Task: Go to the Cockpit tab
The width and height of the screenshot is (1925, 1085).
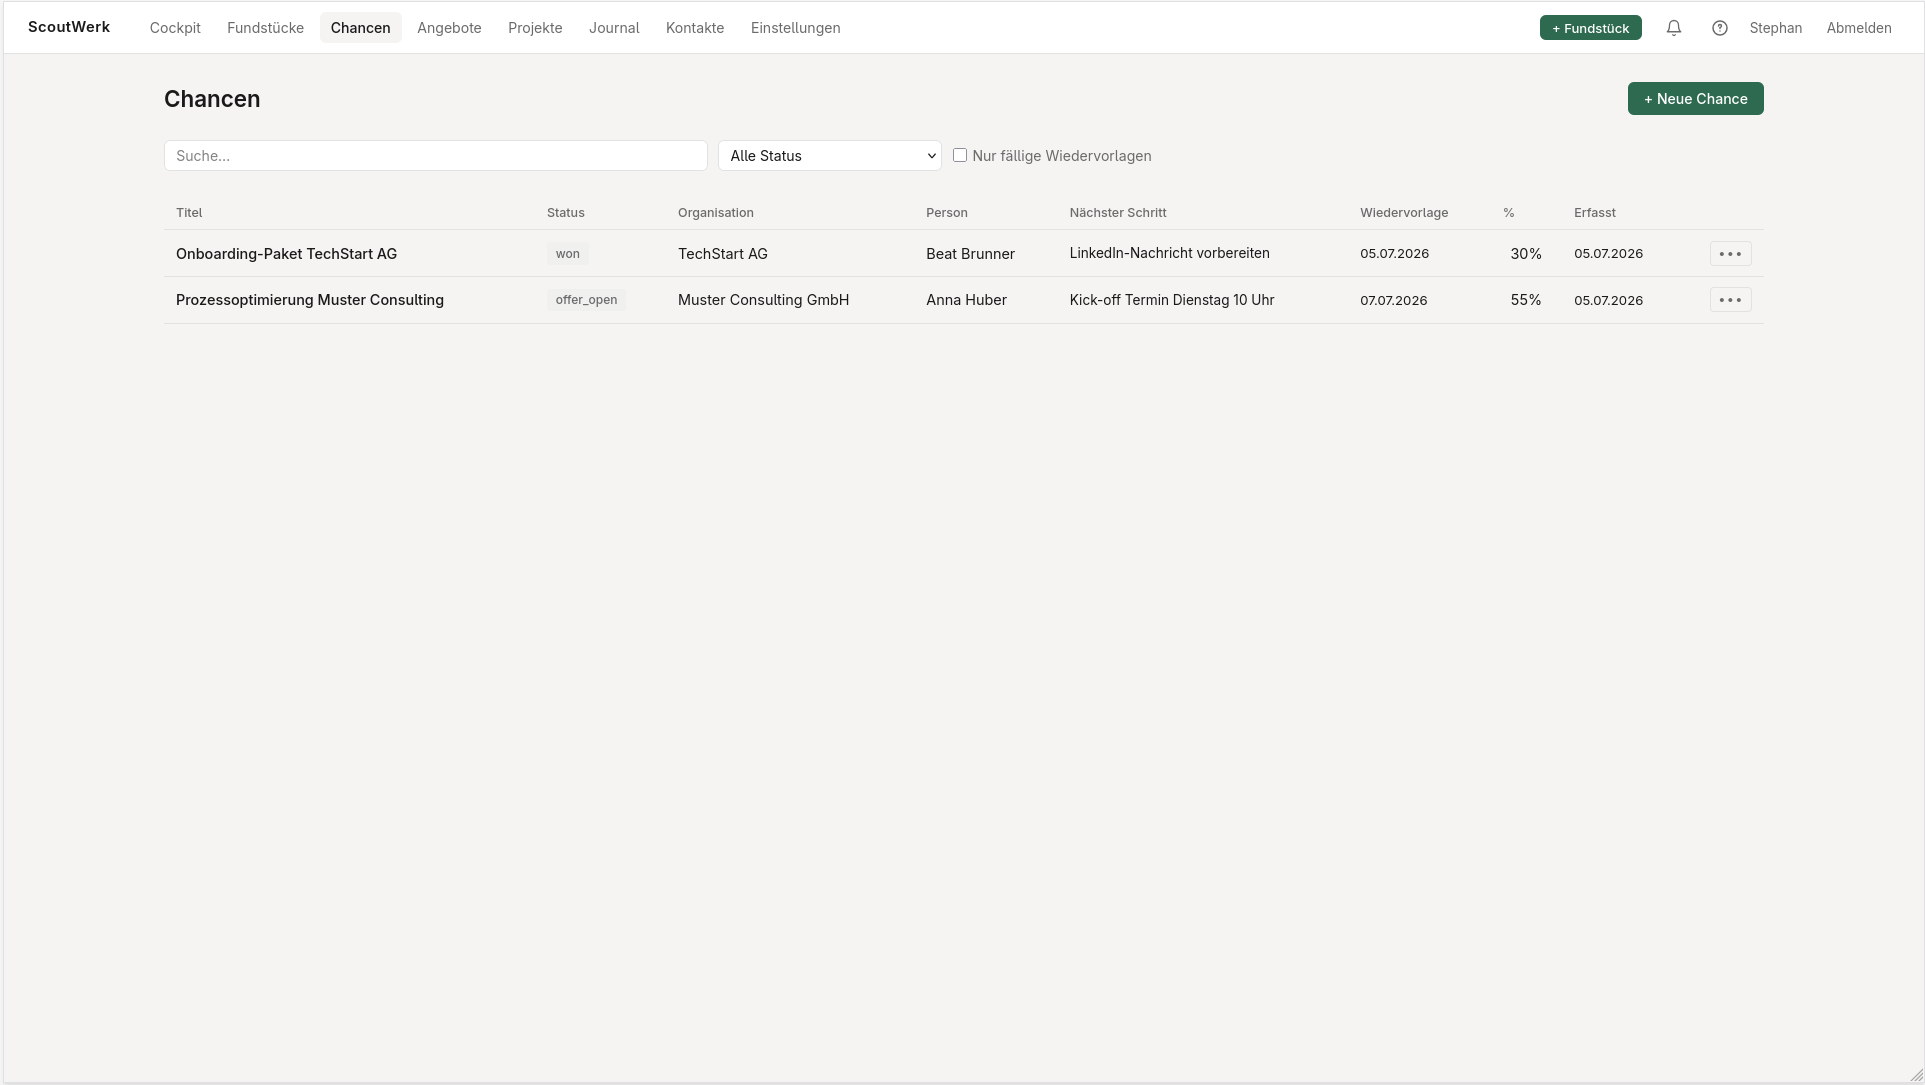Action: 175,28
